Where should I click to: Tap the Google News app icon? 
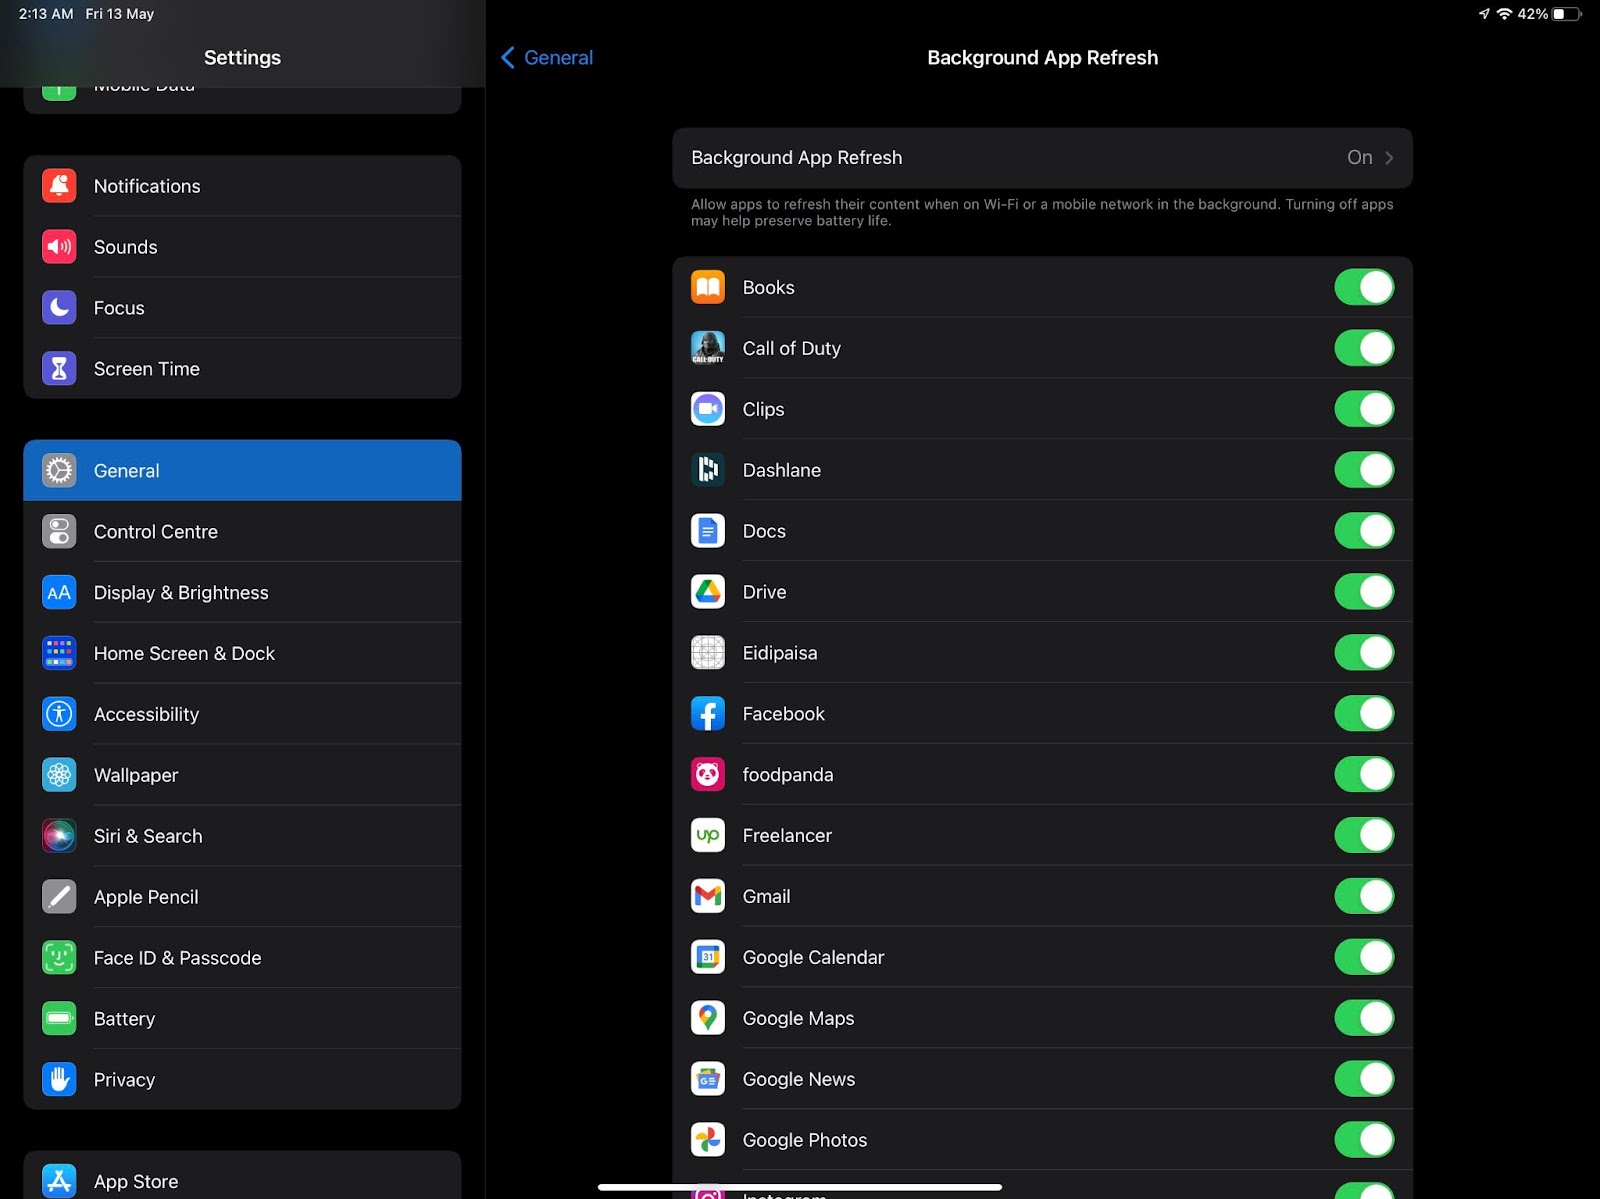pos(708,1081)
